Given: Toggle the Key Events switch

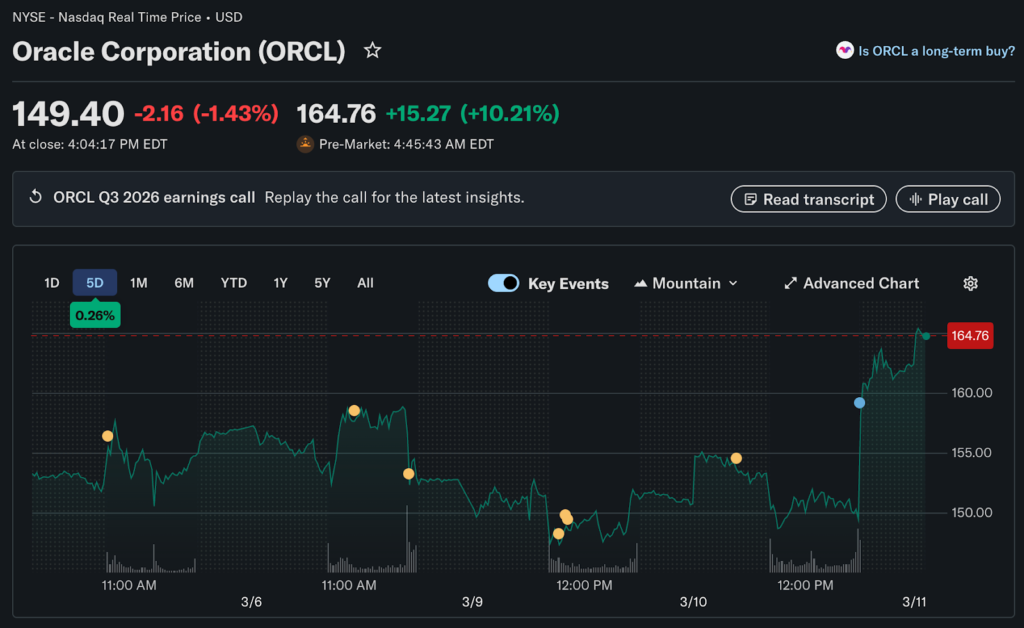Looking at the screenshot, I should click(503, 283).
